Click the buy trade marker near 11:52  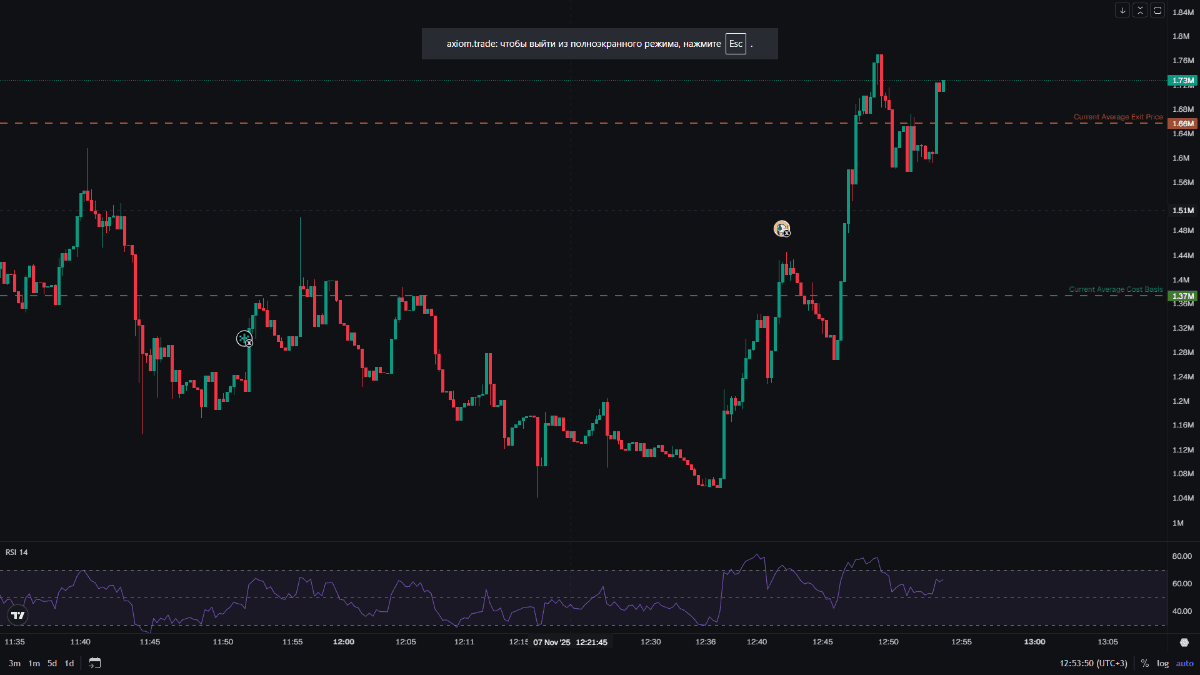pos(245,339)
